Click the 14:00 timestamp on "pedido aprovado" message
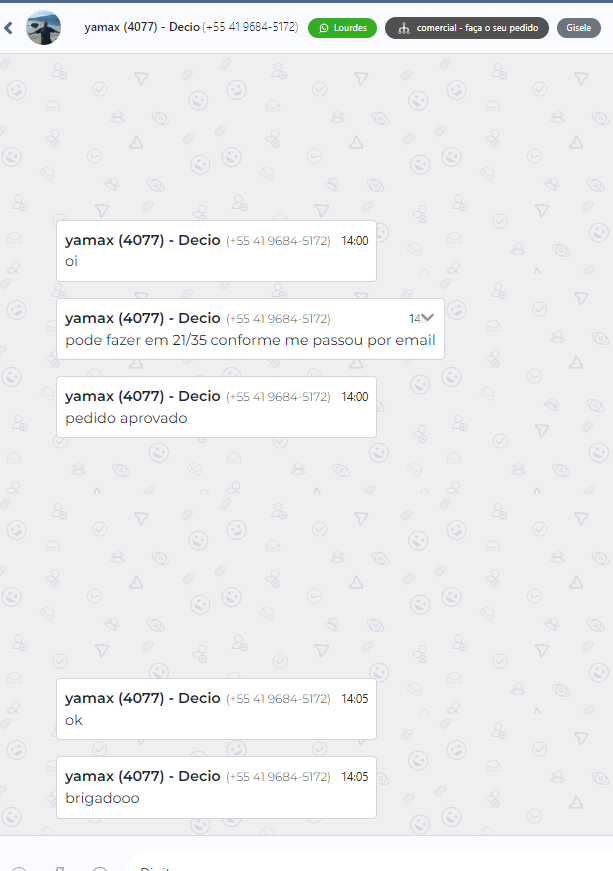This screenshot has height=871, width=613. click(355, 397)
